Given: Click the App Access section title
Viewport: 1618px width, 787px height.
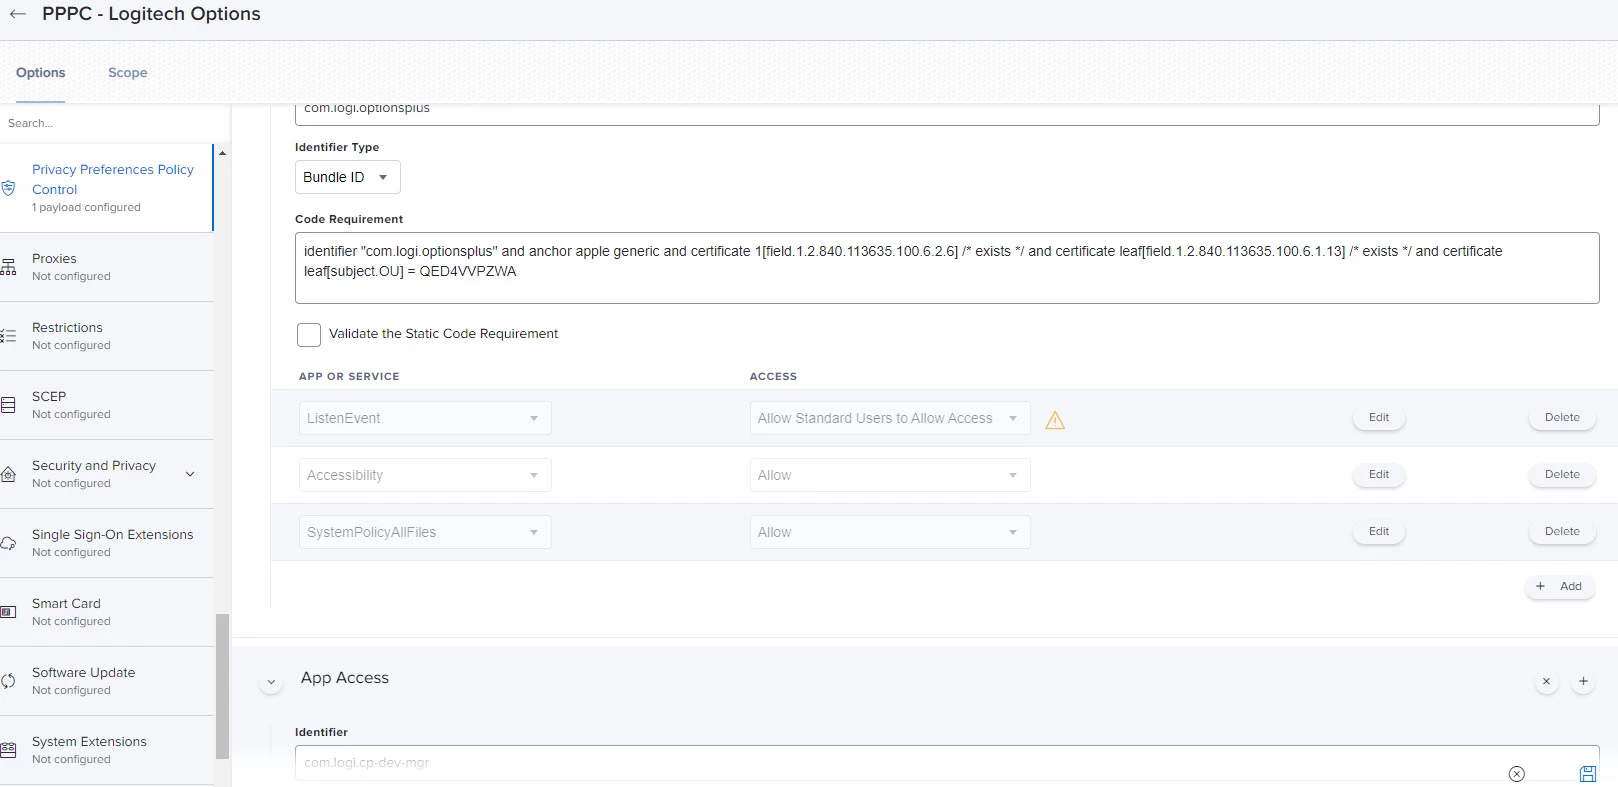Looking at the screenshot, I should coord(345,678).
